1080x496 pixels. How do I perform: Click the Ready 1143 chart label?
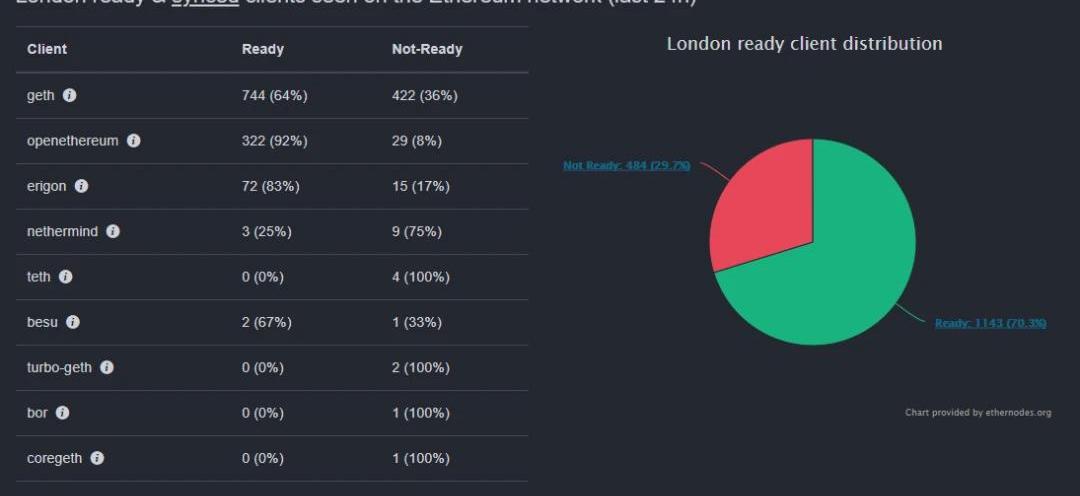[x=990, y=322]
